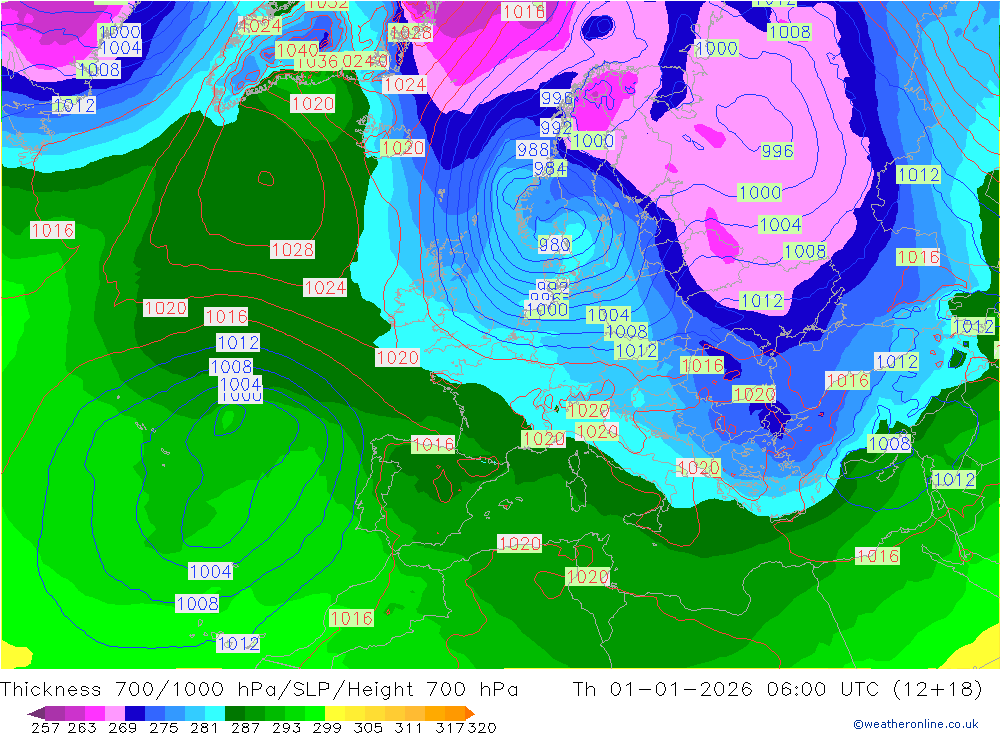Click the legend value 287
The width and height of the screenshot is (1000, 733).
coord(245,727)
